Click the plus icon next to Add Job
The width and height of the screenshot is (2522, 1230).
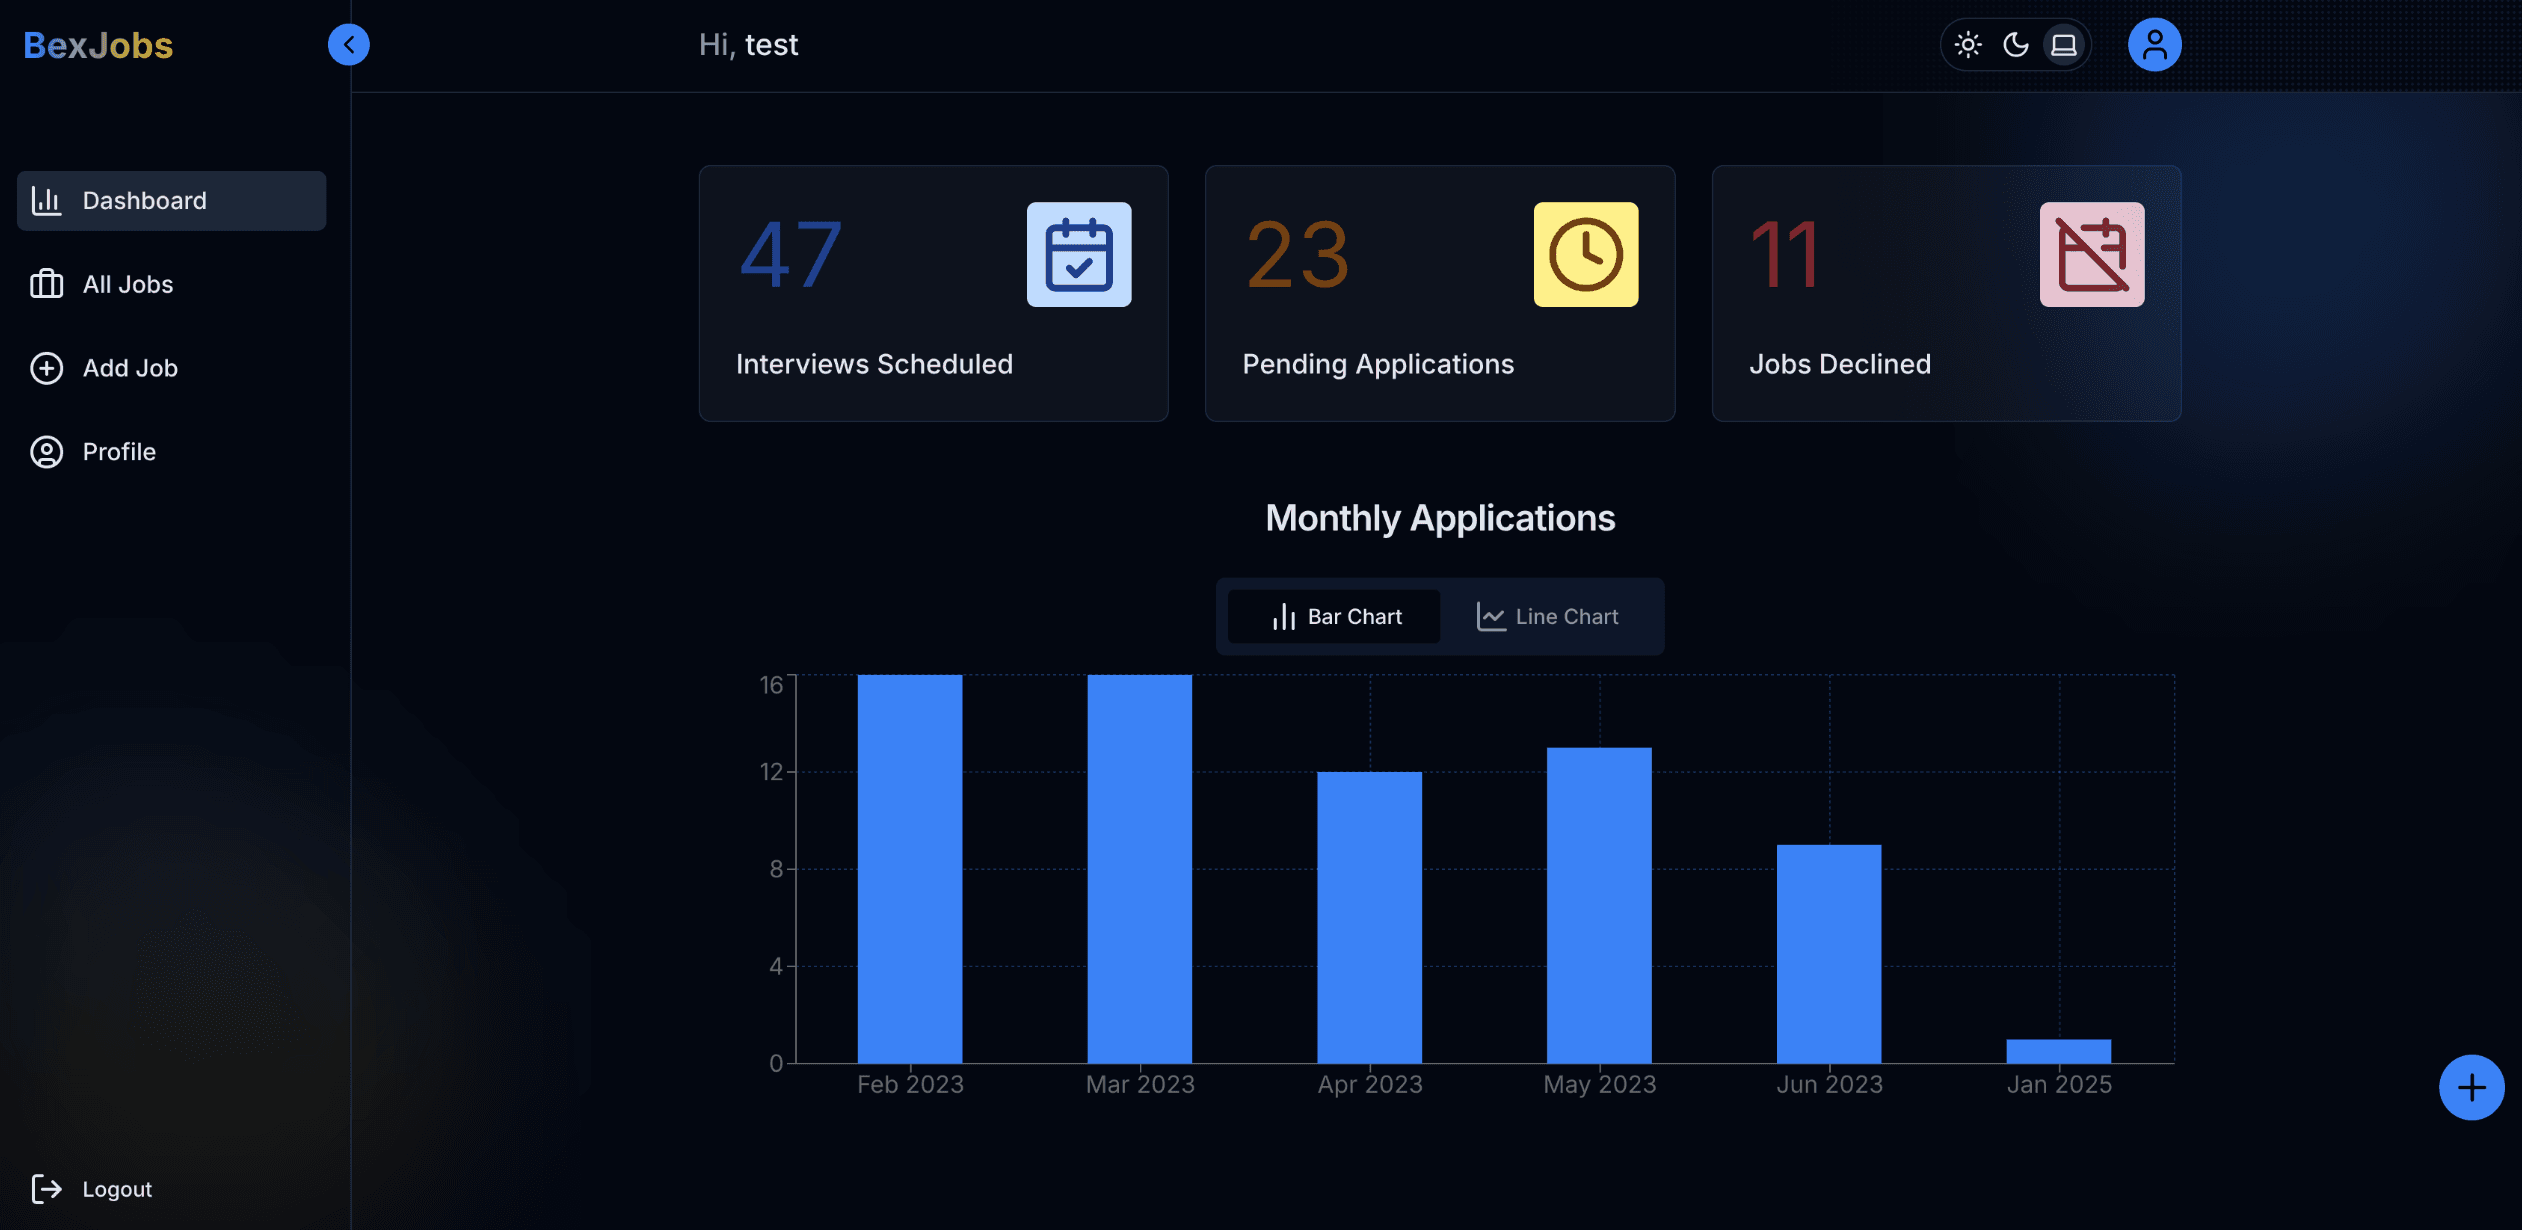[x=46, y=368]
